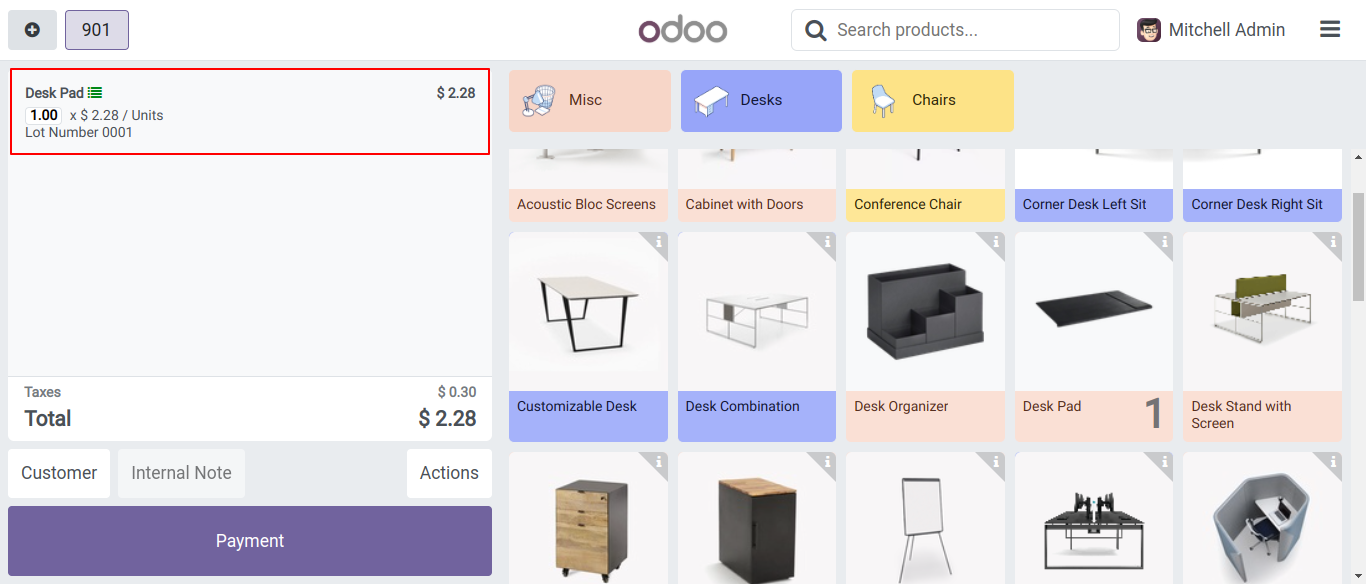Click info icon on Customizable Desk card
This screenshot has height=584, width=1366.
pos(659,242)
